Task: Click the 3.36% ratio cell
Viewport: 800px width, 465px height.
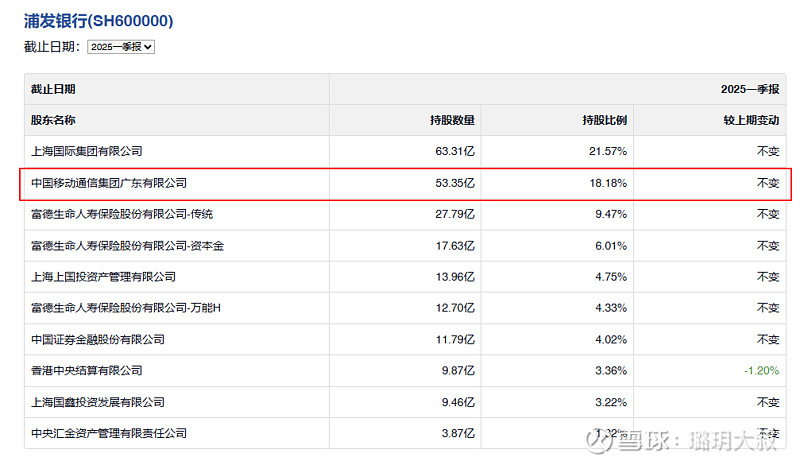Action: (611, 371)
